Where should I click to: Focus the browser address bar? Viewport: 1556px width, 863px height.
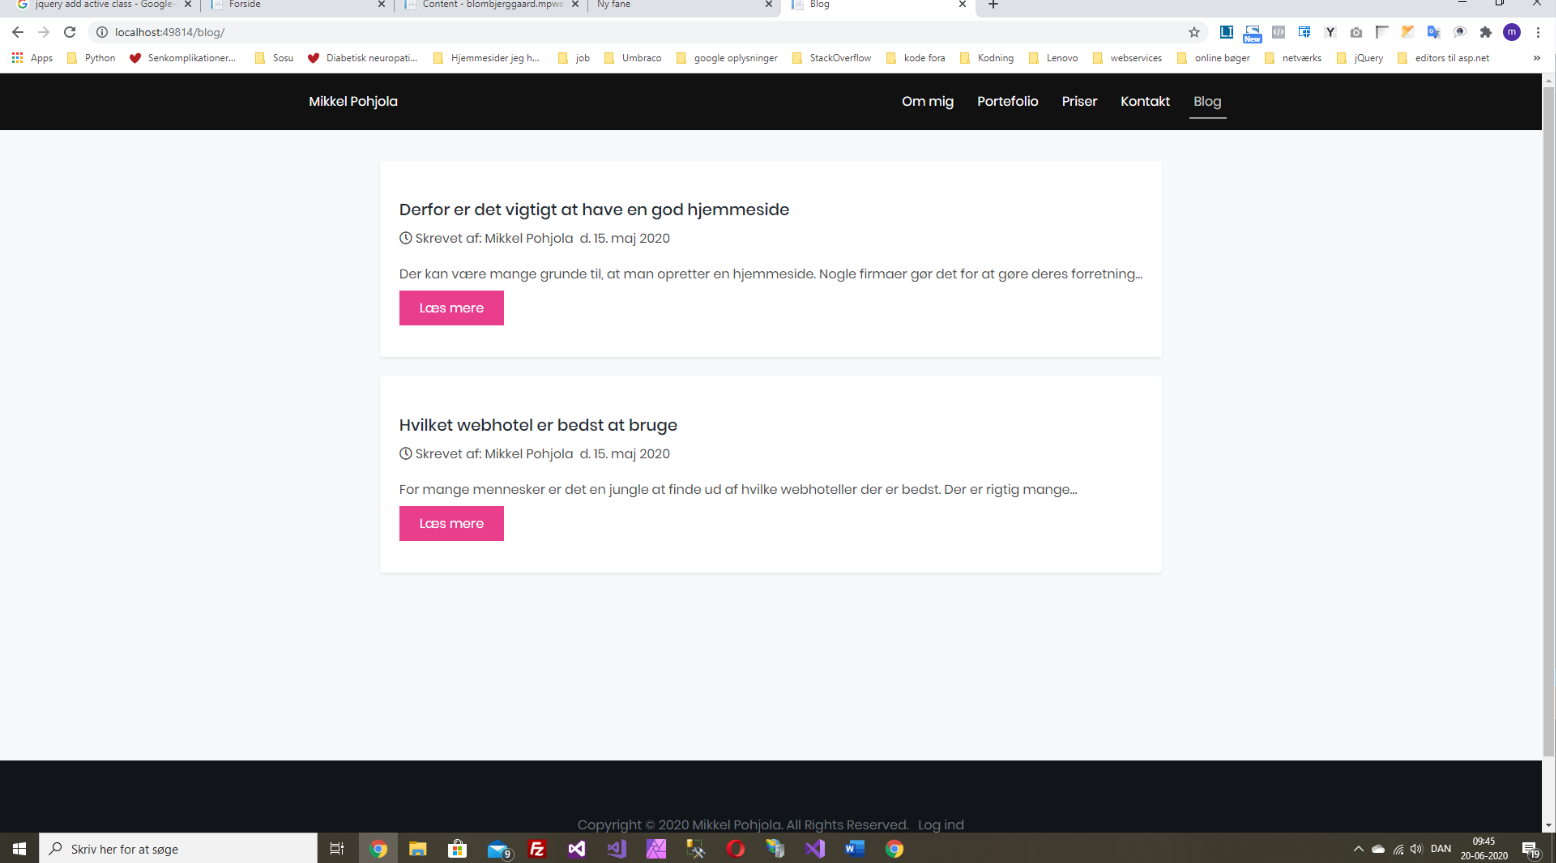(x=640, y=32)
